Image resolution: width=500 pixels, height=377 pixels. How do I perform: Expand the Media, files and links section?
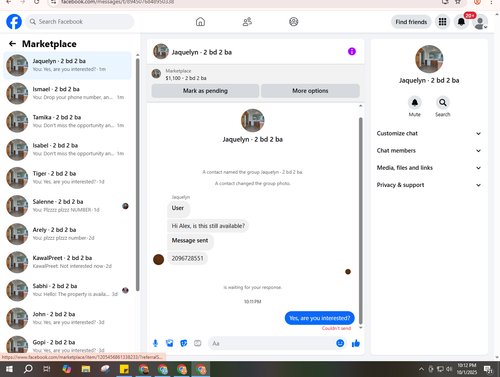pyautogui.click(x=429, y=168)
